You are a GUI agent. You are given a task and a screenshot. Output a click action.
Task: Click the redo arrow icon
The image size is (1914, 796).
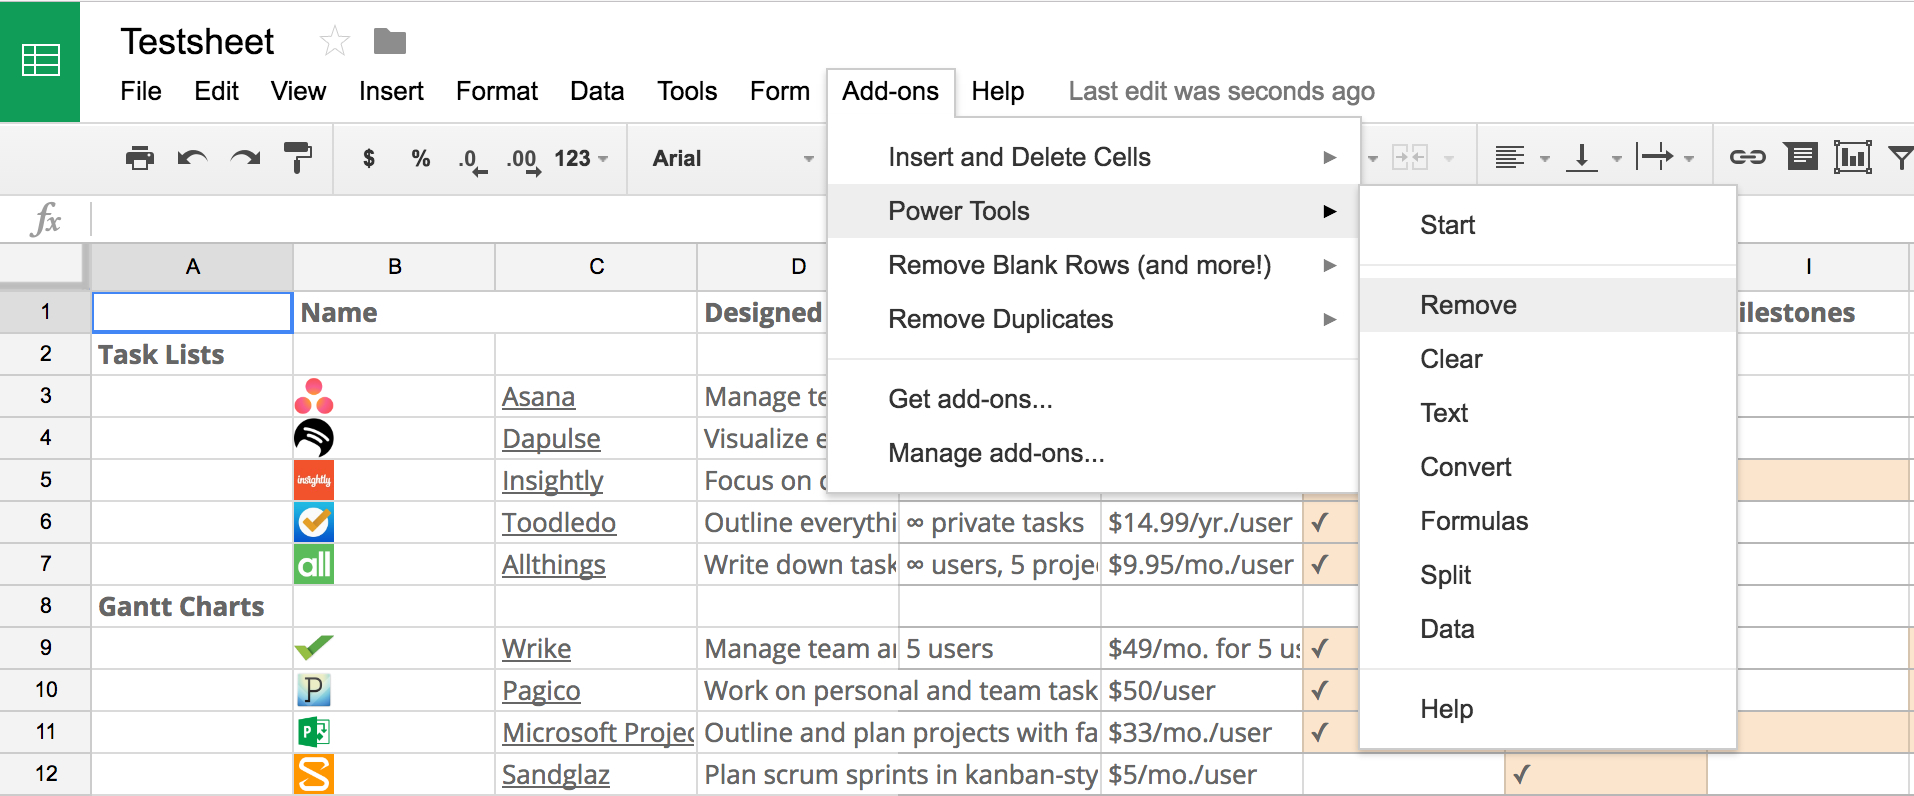click(245, 158)
